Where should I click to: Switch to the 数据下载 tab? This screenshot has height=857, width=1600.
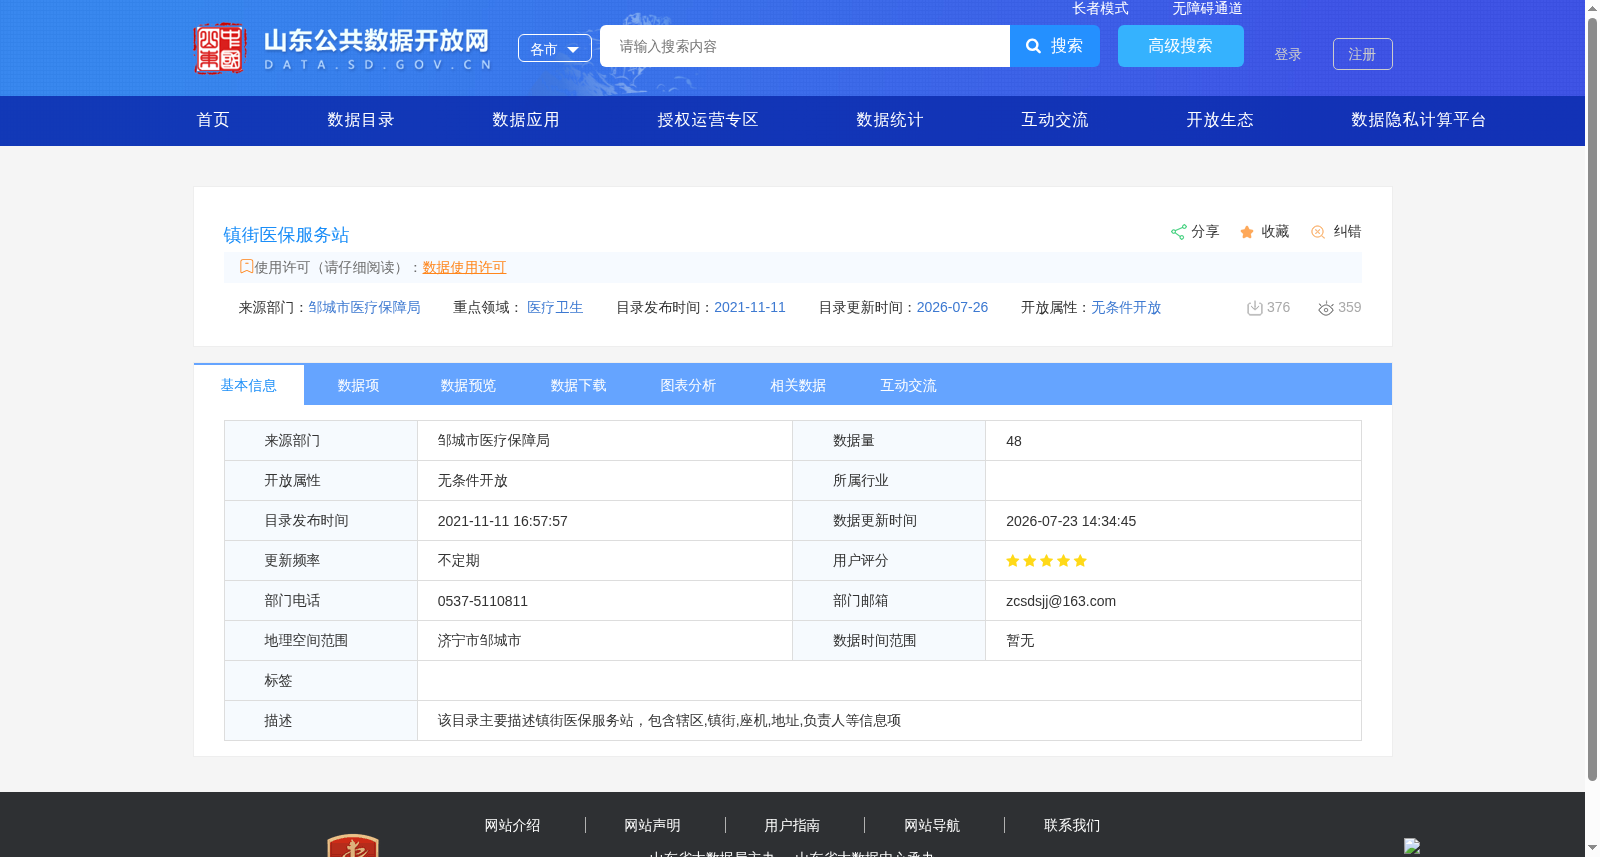[579, 385]
